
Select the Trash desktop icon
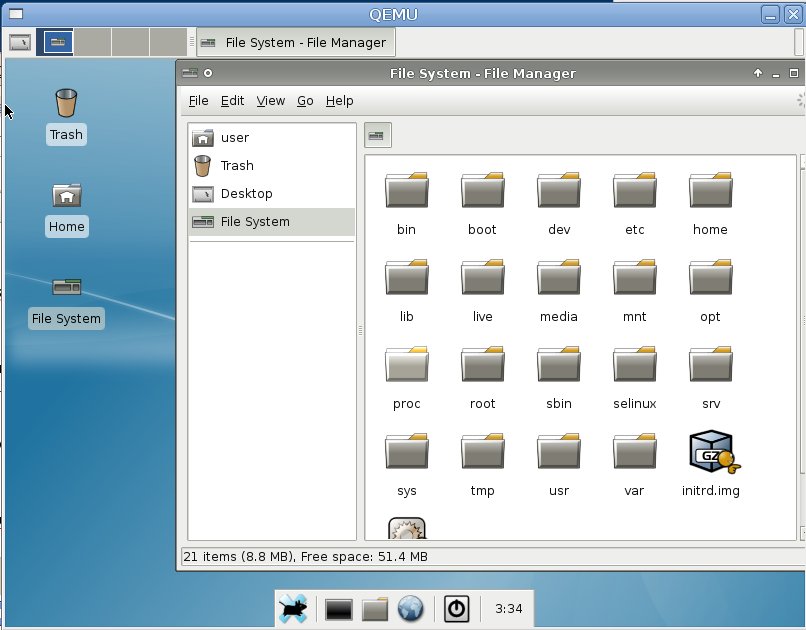point(66,116)
